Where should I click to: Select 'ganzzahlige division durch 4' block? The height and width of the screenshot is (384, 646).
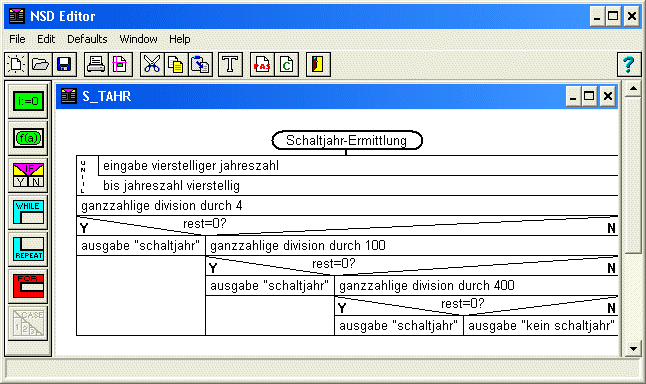[x=347, y=206]
